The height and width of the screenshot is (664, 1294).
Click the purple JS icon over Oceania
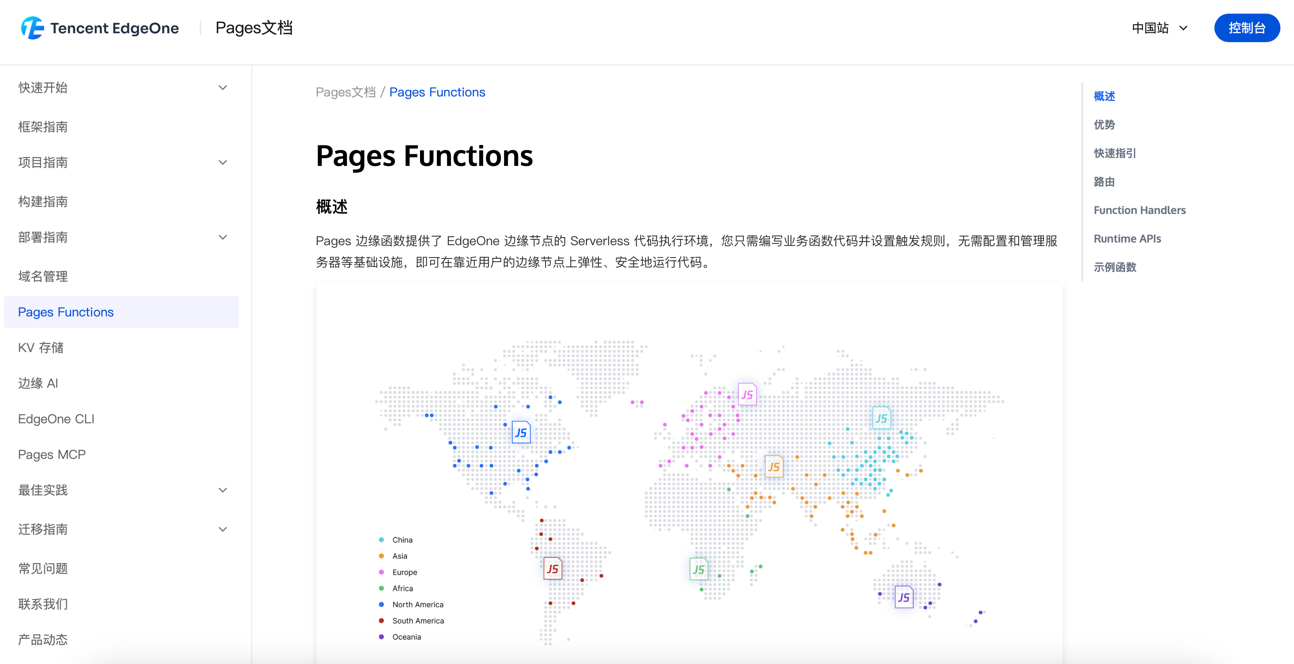tap(904, 597)
